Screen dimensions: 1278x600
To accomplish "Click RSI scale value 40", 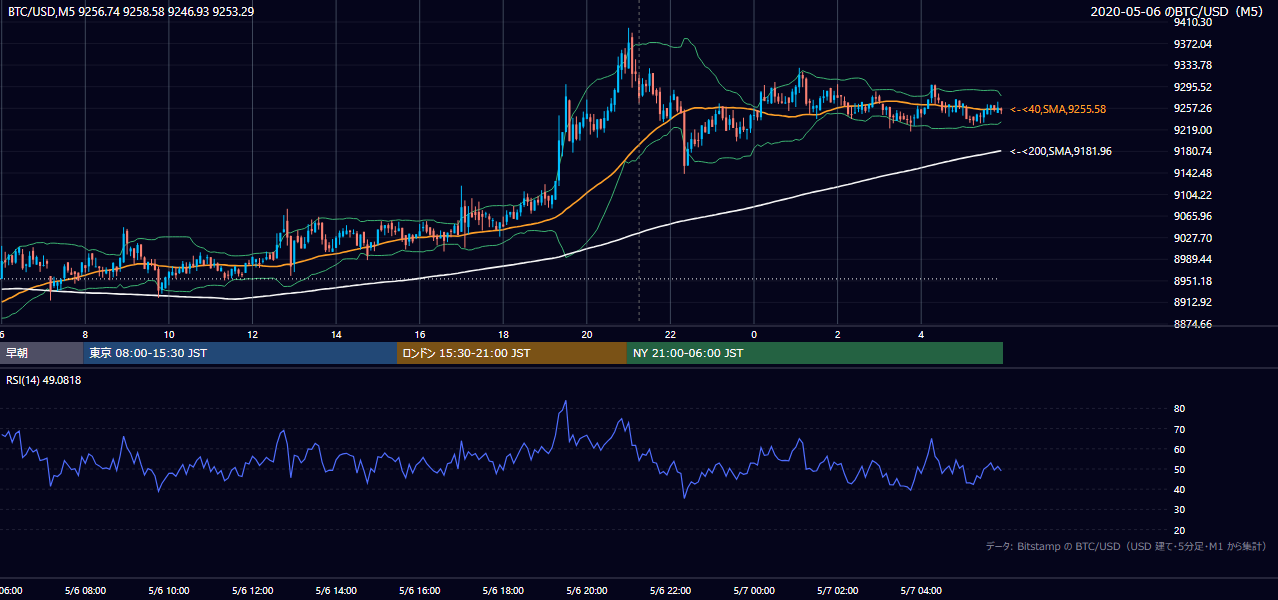I will pos(1179,489).
